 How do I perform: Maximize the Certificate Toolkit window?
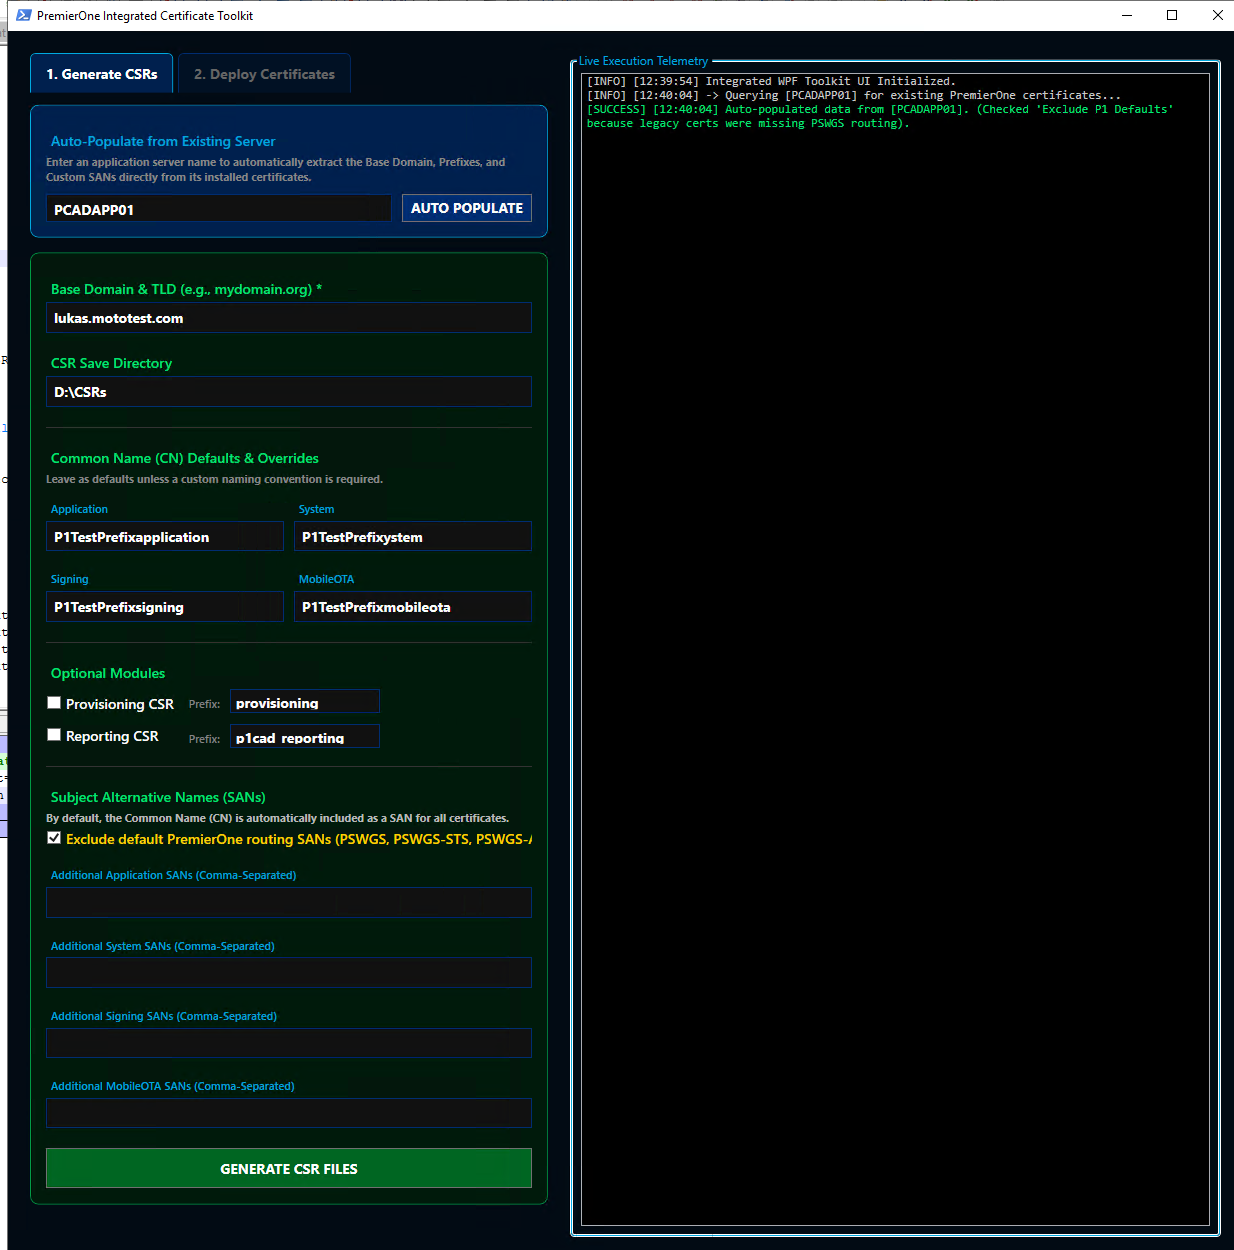click(x=1172, y=15)
